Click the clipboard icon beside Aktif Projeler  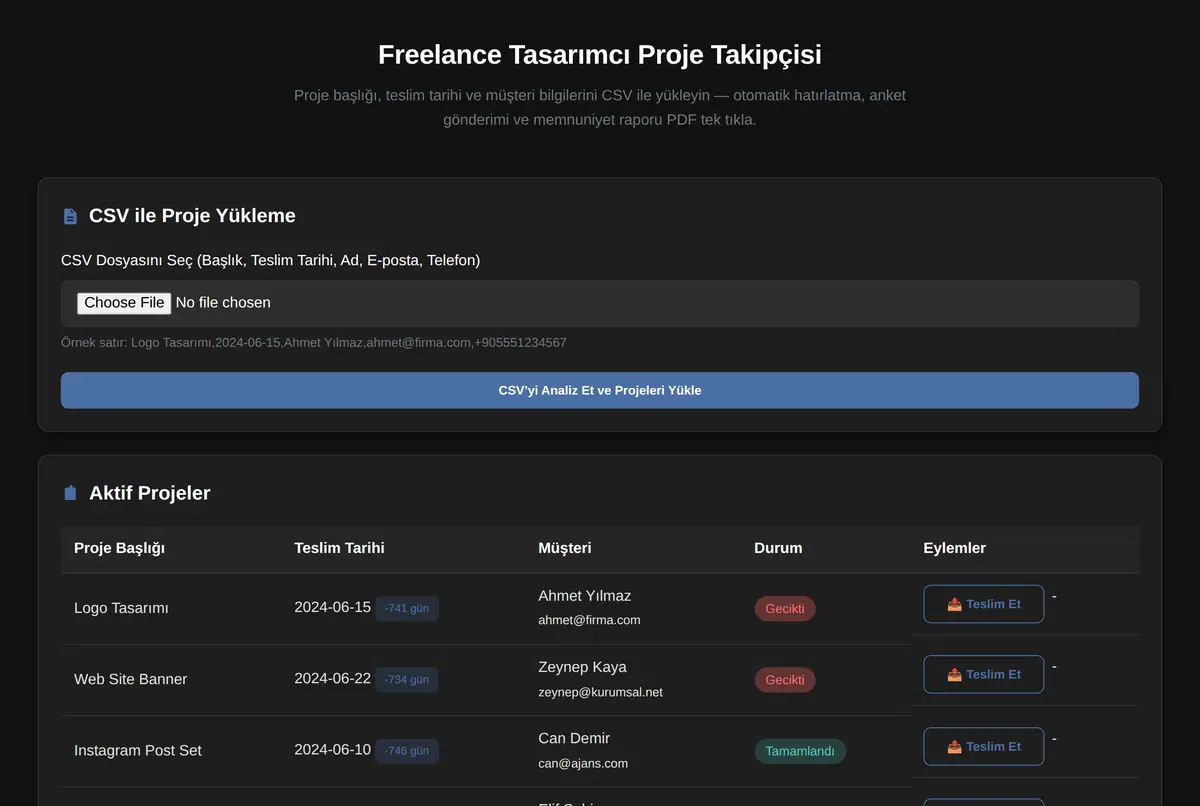click(x=70, y=493)
